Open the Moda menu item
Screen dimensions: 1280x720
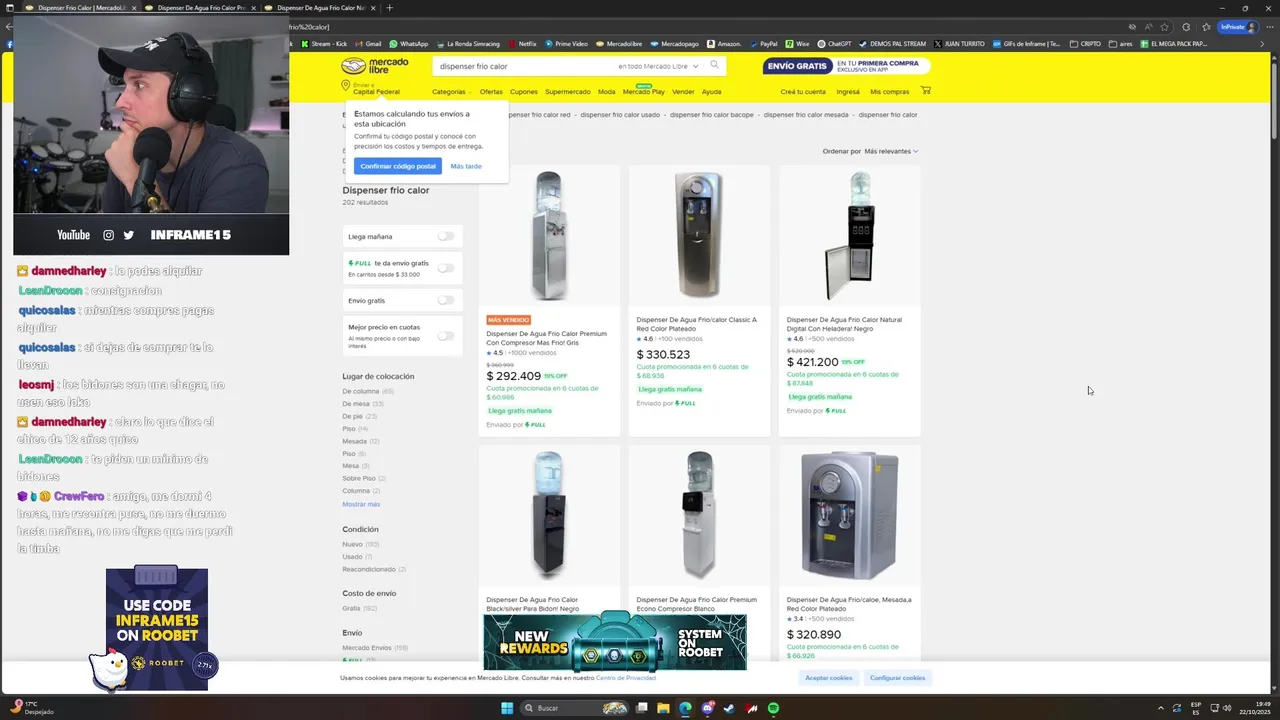607,92
